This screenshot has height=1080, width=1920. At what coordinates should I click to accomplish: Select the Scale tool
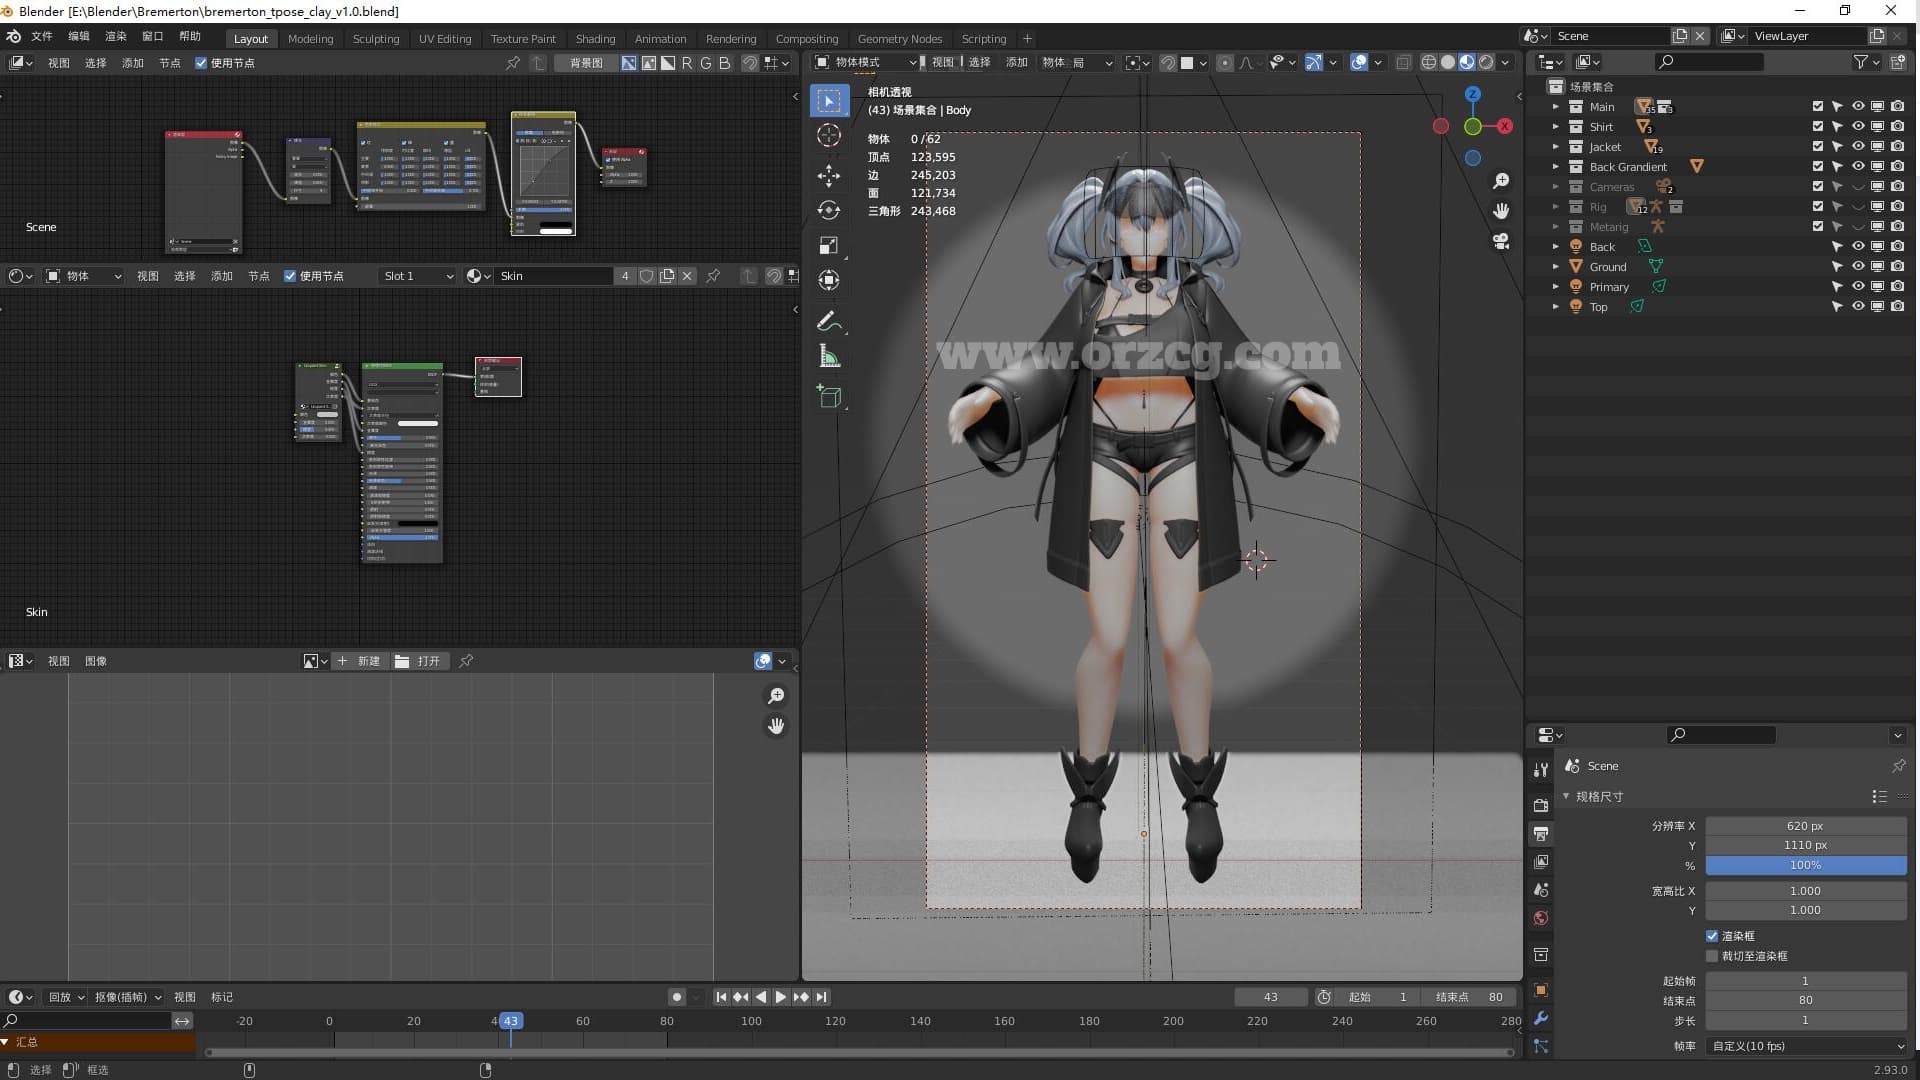tap(829, 246)
